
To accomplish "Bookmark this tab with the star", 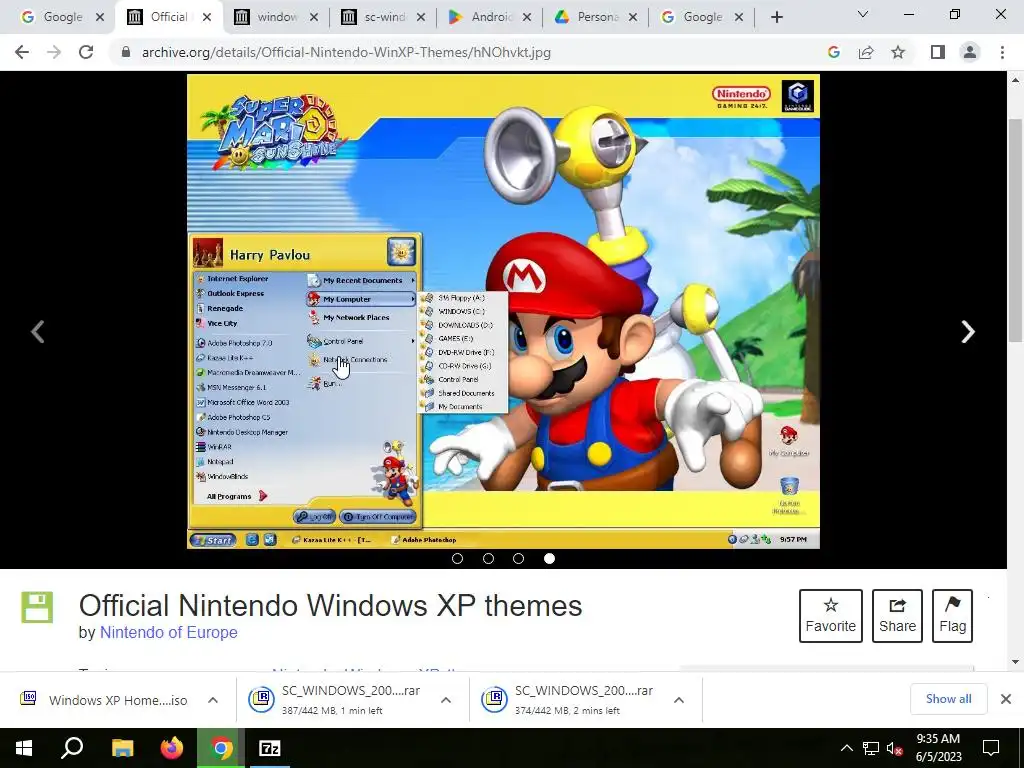I will click(898, 52).
